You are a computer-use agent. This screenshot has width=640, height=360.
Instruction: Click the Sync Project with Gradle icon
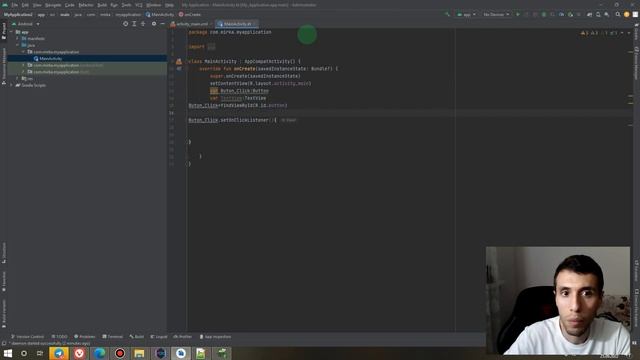click(589, 14)
